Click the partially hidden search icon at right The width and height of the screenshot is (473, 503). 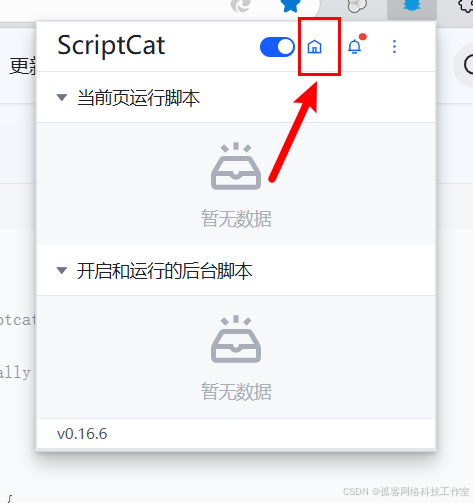468,65
